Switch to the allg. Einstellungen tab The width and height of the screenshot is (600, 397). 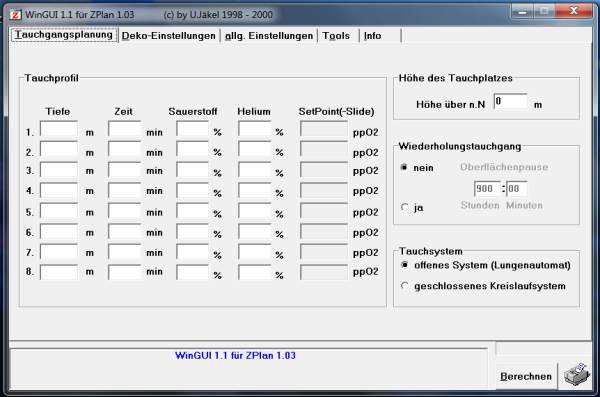[x=269, y=36]
